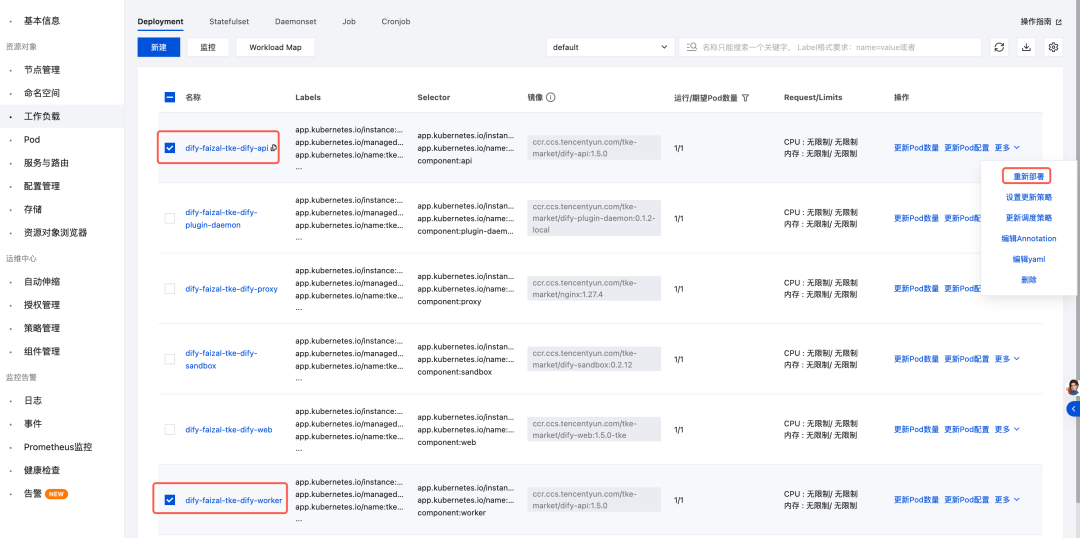Open dify-faizal-tke-dify-sandbox workload link
Screen dimensions: 1080x538
pos(221,359)
